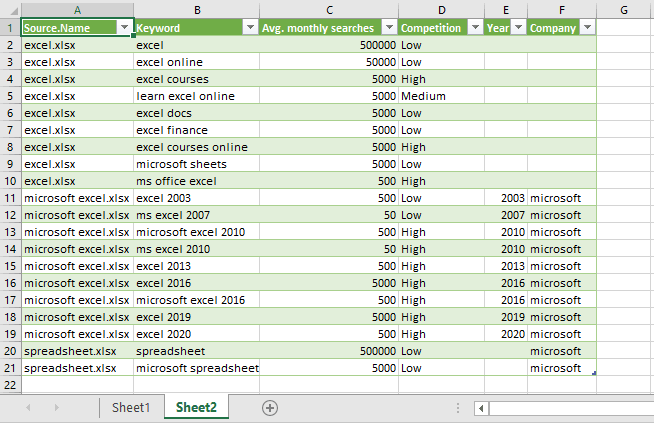Click 'microsoft excel.xlsx' in row 16
The width and height of the screenshot is (654, 423).
[77, 283]
